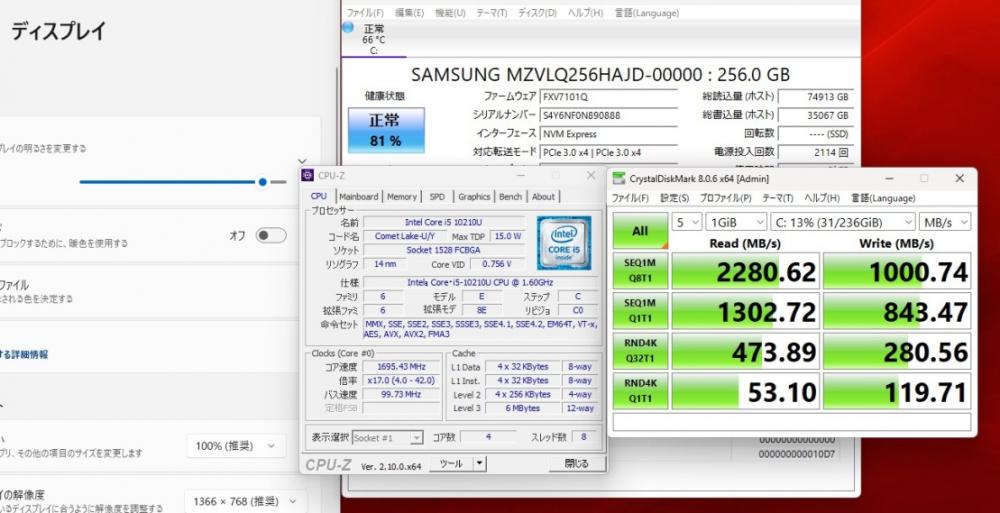1000x513 pixels.
Task: Open ファイル(F) menu in CrystalDiskInfo
Action: (365, 13)
